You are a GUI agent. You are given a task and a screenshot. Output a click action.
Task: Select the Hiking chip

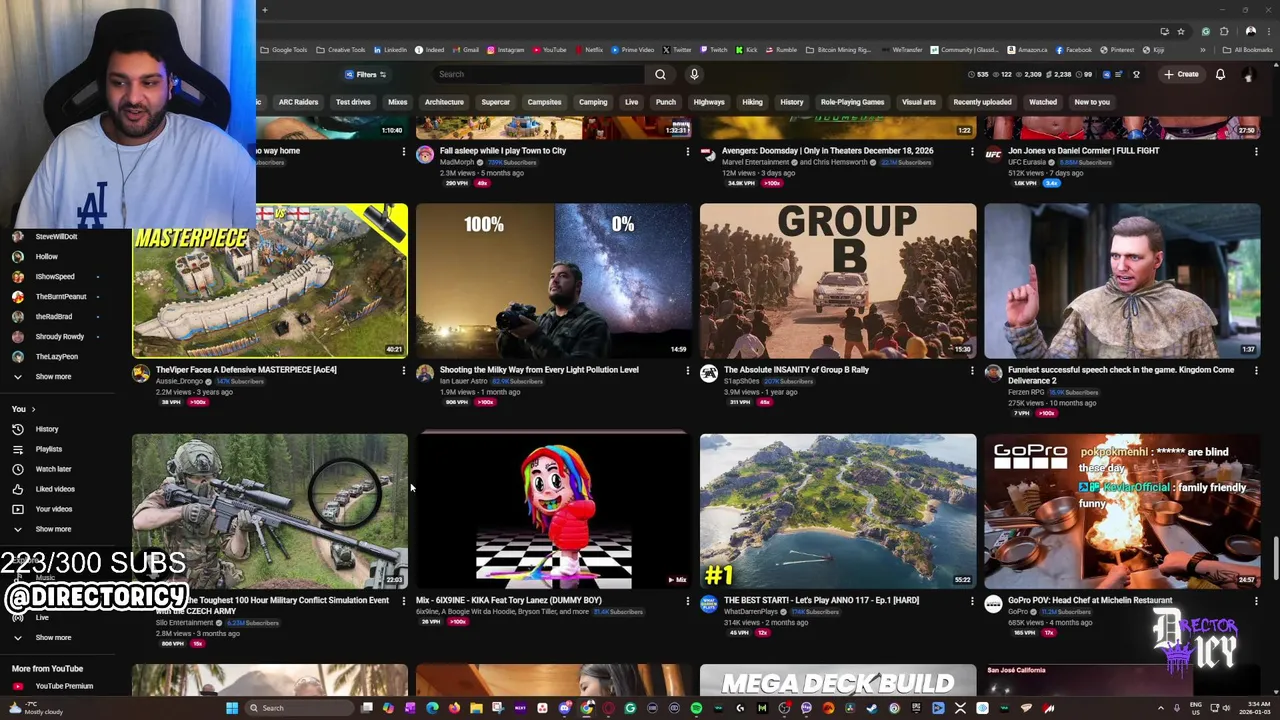752,102
